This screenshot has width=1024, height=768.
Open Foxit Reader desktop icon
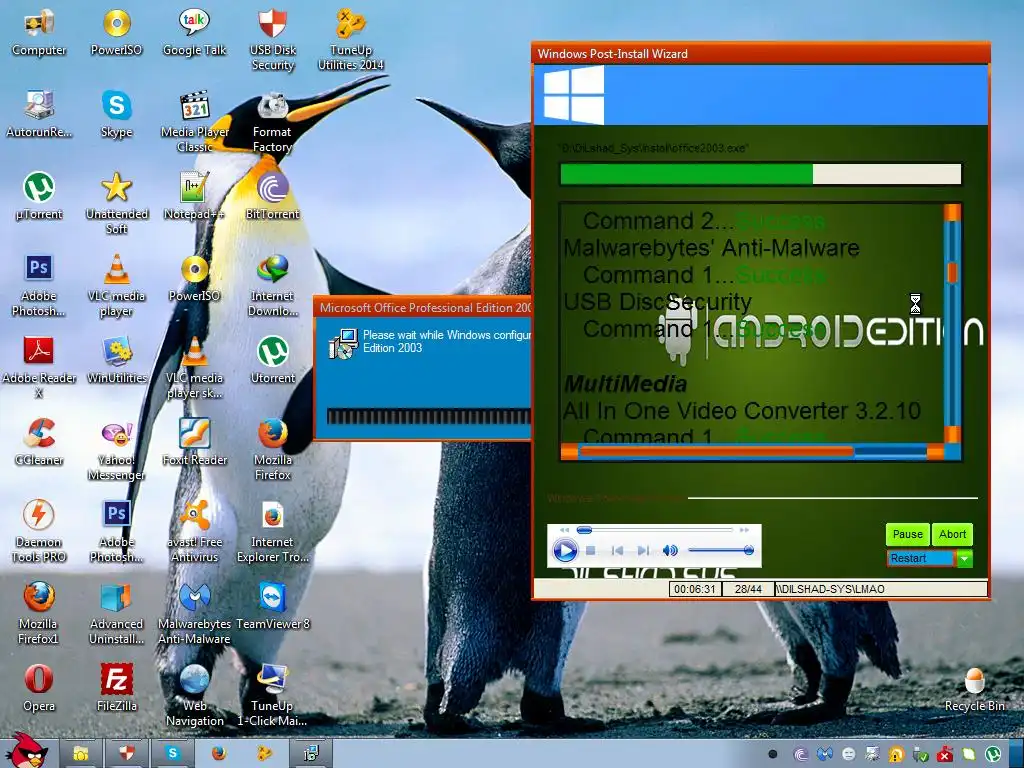(x=194, y=442)
